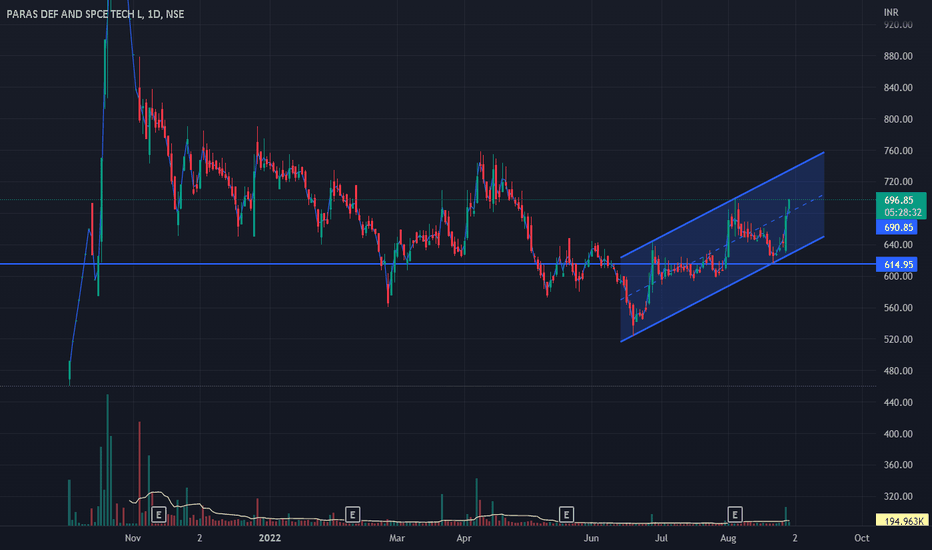Click the Nov label on time axis
932x550 pixels.
coord(133,538)
